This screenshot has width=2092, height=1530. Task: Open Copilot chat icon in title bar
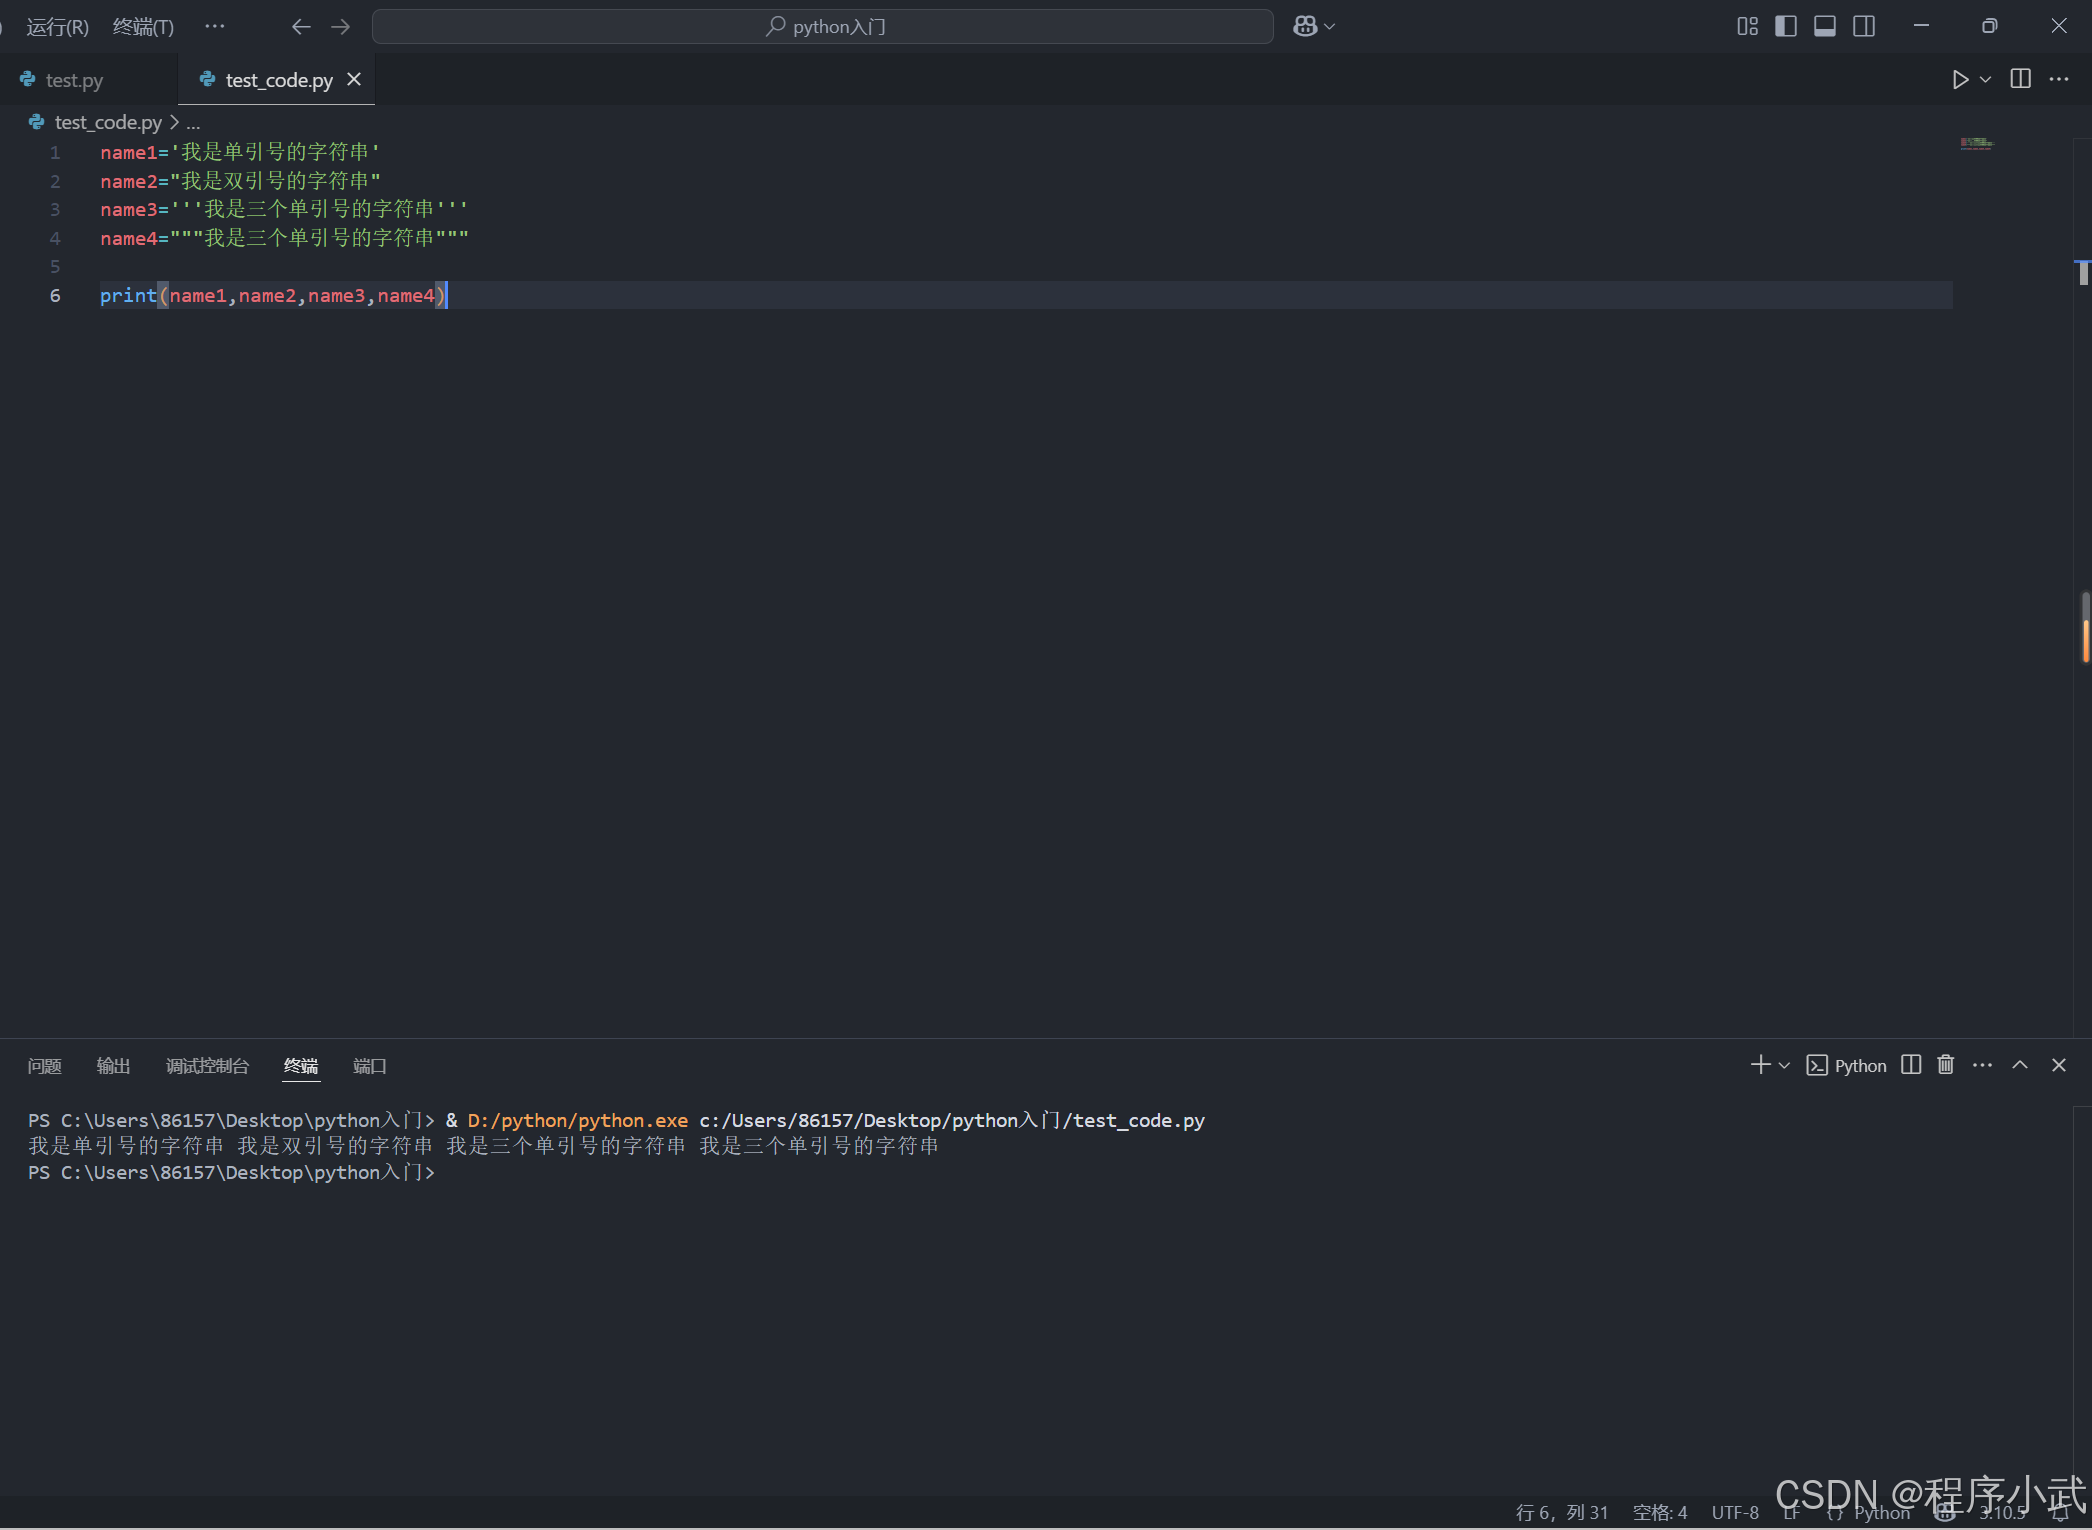coord(1305,27)
